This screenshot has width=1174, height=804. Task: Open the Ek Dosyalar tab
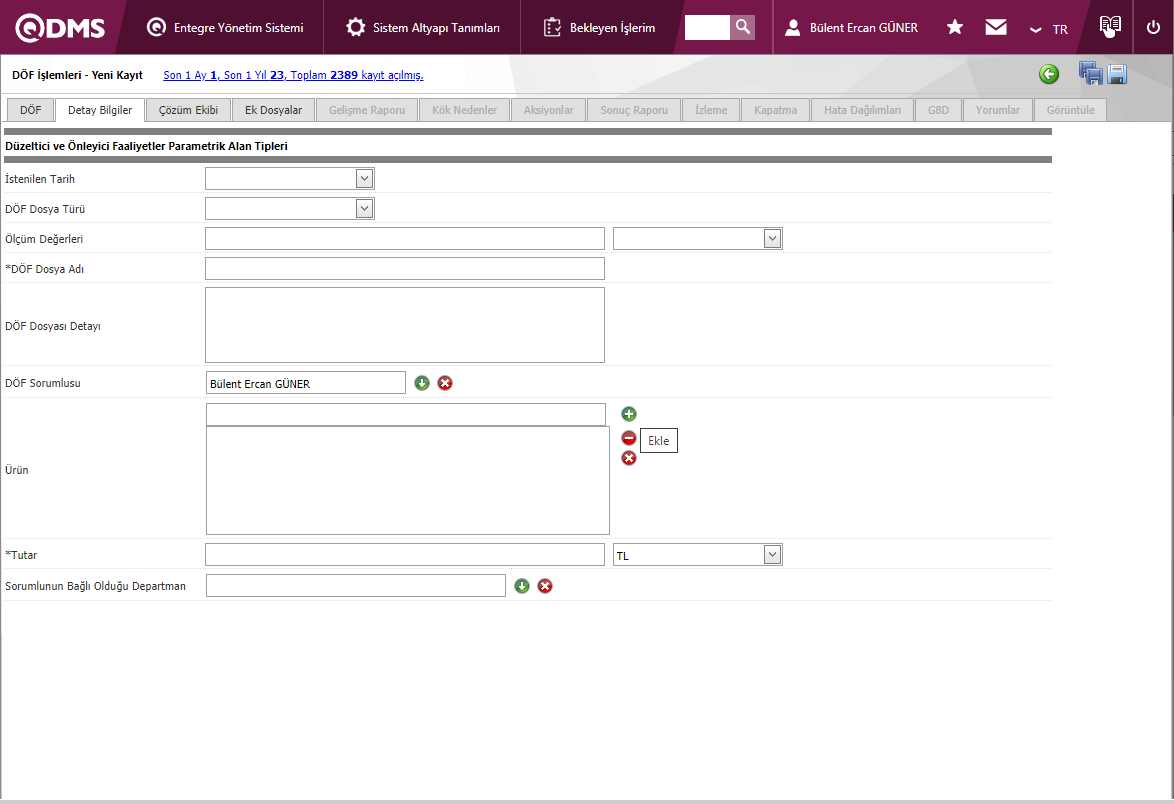273,110
